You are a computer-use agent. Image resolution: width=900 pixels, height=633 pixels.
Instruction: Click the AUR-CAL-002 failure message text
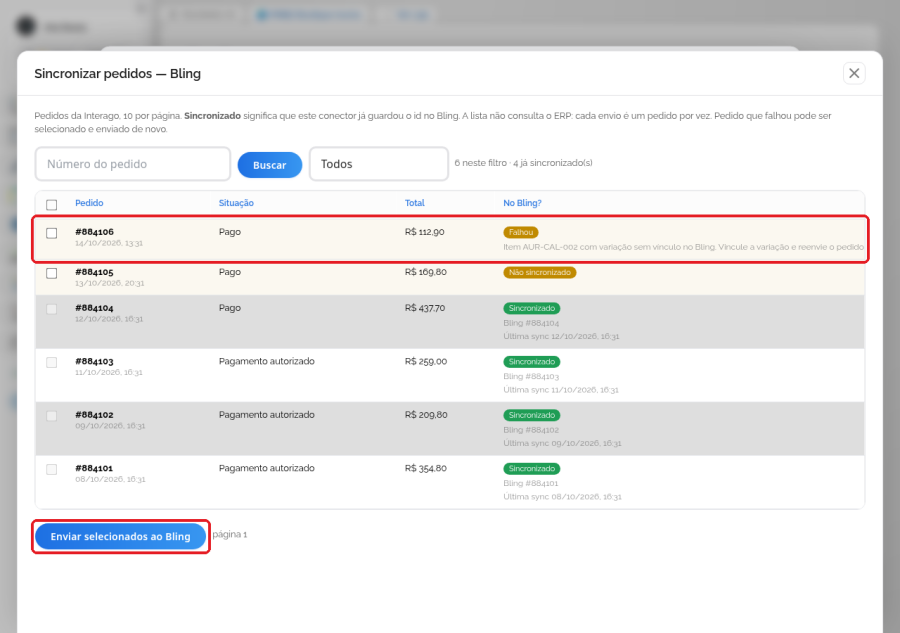[x=684, y=247]
